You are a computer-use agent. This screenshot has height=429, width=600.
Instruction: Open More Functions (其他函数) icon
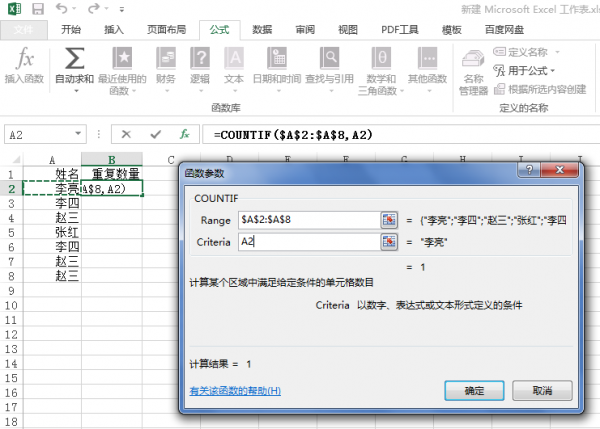tap(427, 58)
